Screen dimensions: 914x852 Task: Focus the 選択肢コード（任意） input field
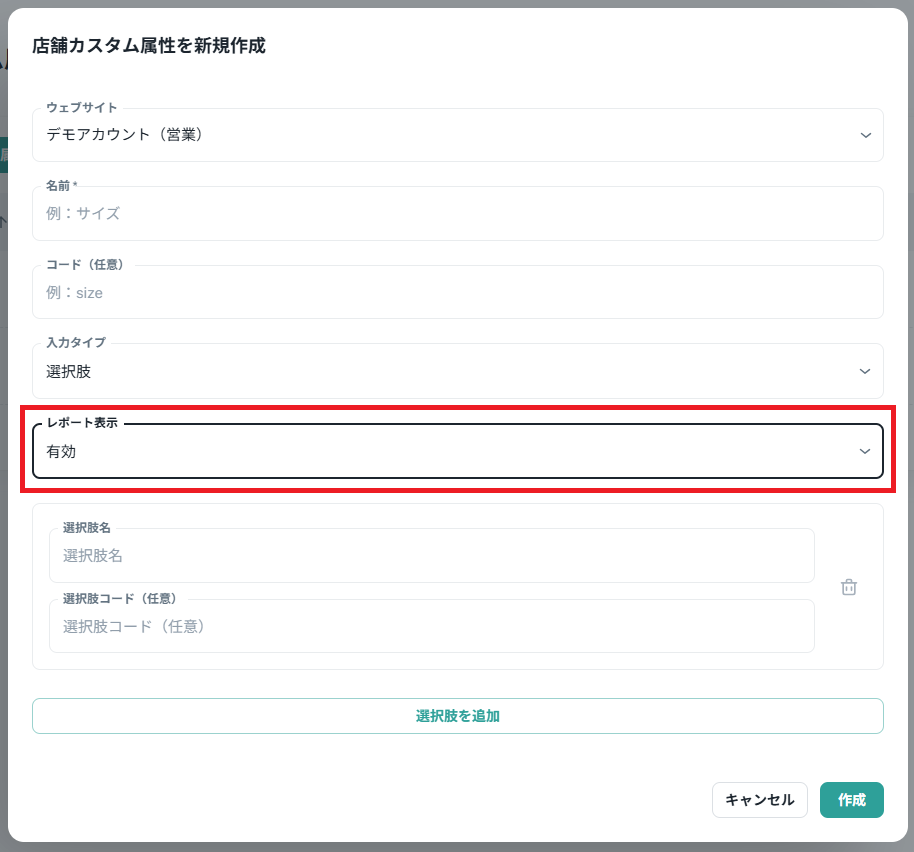tap(431, 627)
